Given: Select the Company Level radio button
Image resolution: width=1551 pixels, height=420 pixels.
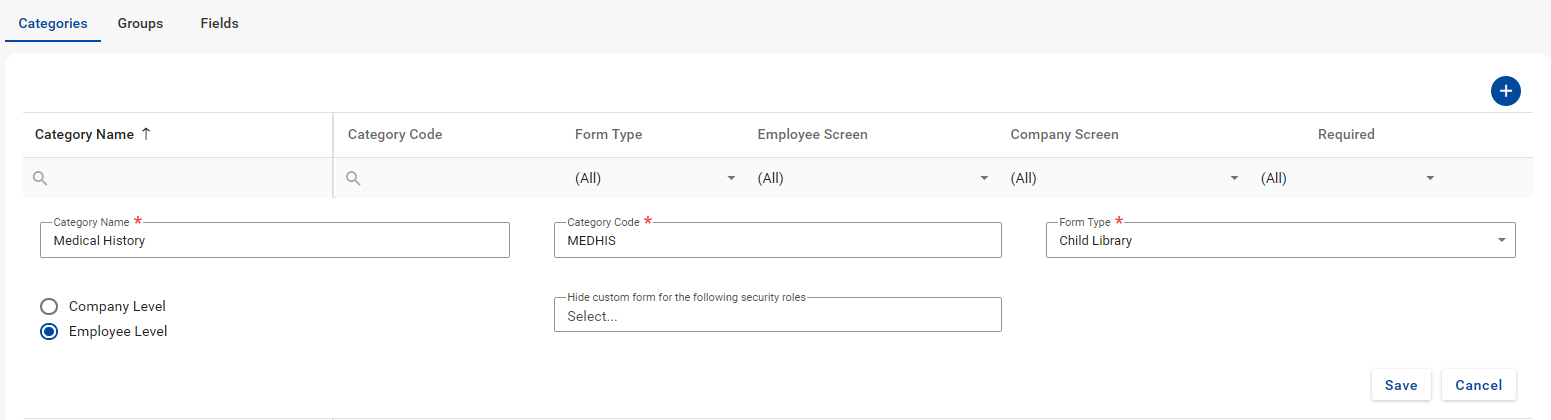Looking at the screenshot, I should click(48, 306).
